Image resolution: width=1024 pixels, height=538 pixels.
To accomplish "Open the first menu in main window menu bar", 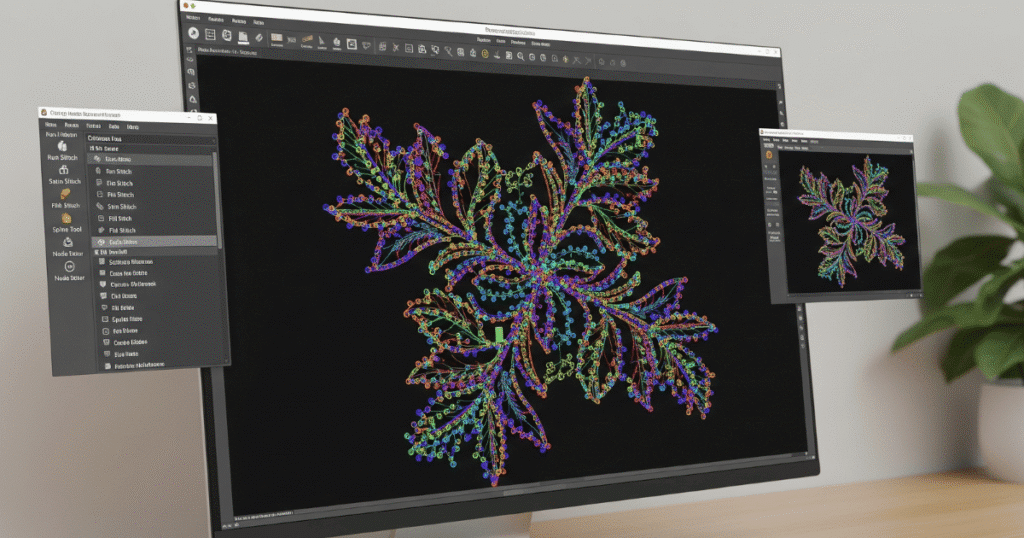I will point(193,18).
